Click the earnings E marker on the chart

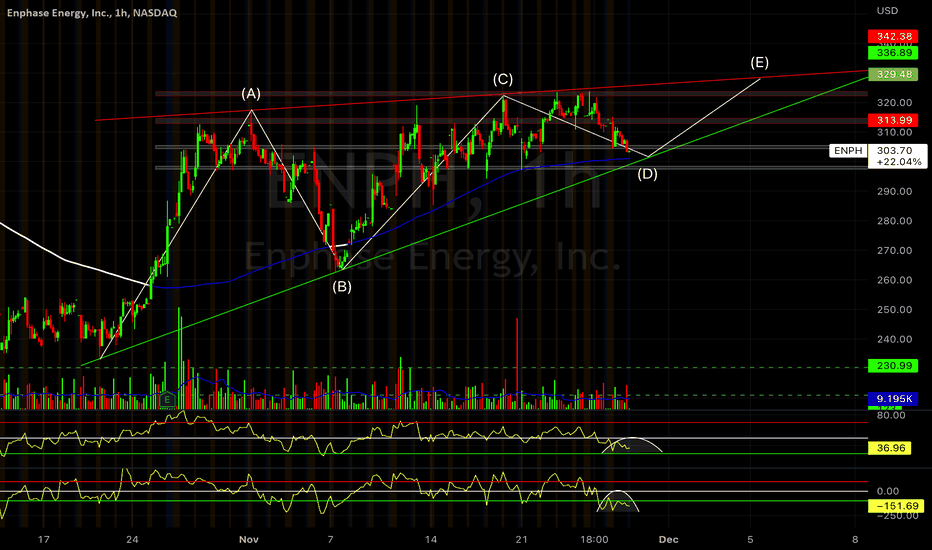point(167,400)
